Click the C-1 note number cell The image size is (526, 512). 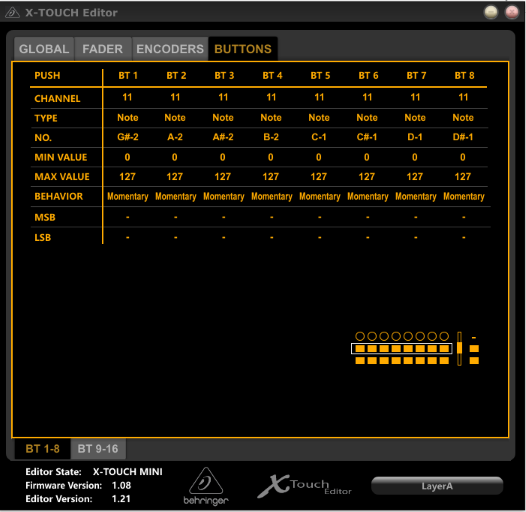coord(319,137)
